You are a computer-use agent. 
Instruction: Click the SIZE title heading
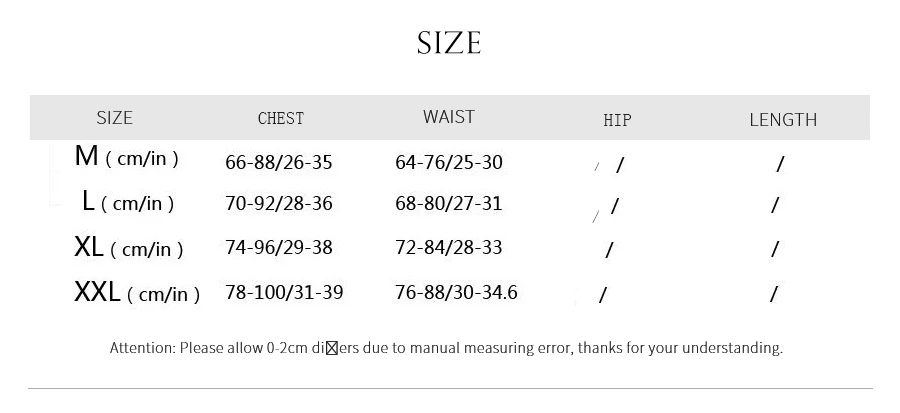click(449, 44)
